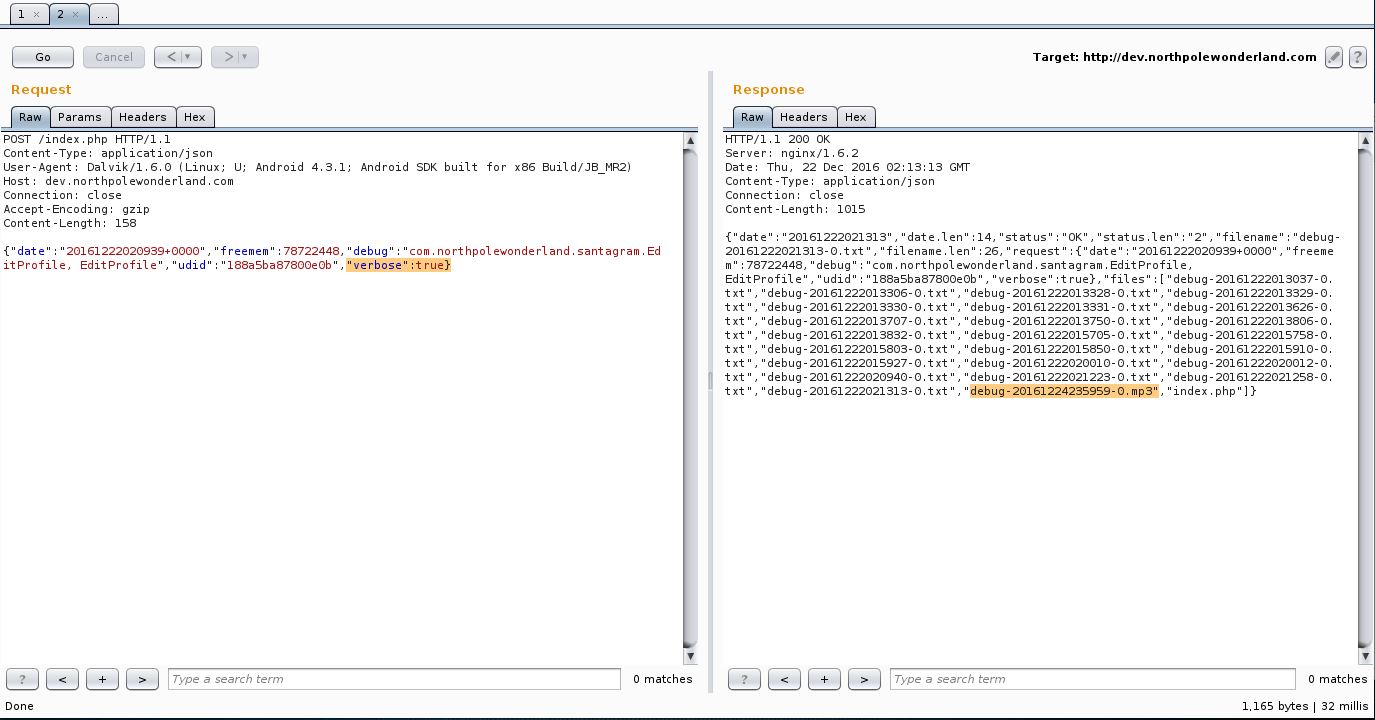Image resolution: width=1375 pixels, height=720 pixels.
Task: Click response search help question mark button
Action: click(x=744, y=679)
